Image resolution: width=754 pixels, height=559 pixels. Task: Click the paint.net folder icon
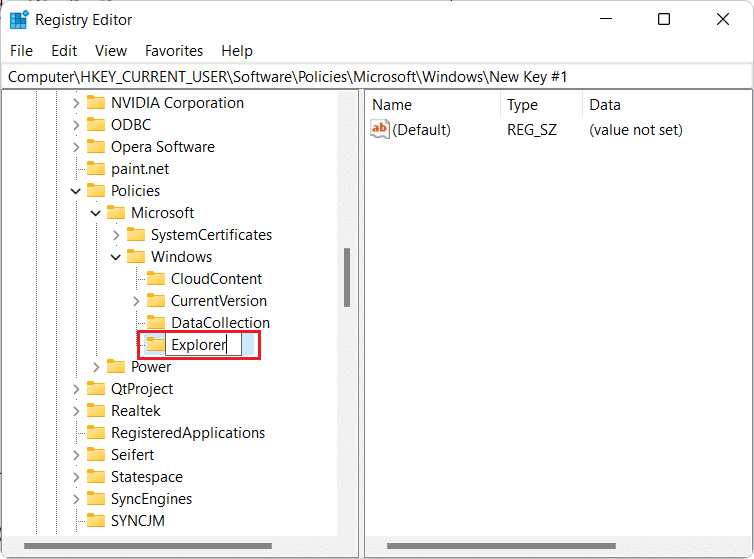(x=96, y=168)
